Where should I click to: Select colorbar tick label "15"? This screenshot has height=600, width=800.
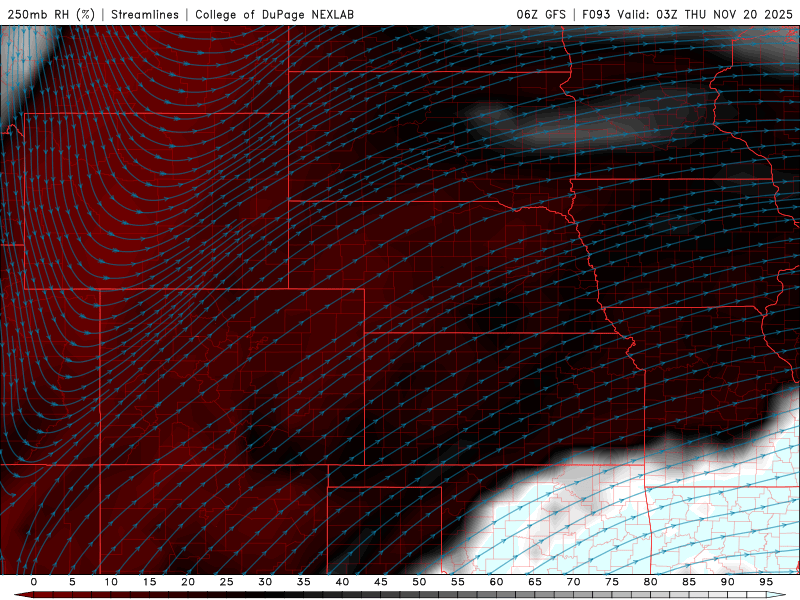pyautogui.click(x=149, y=582)
